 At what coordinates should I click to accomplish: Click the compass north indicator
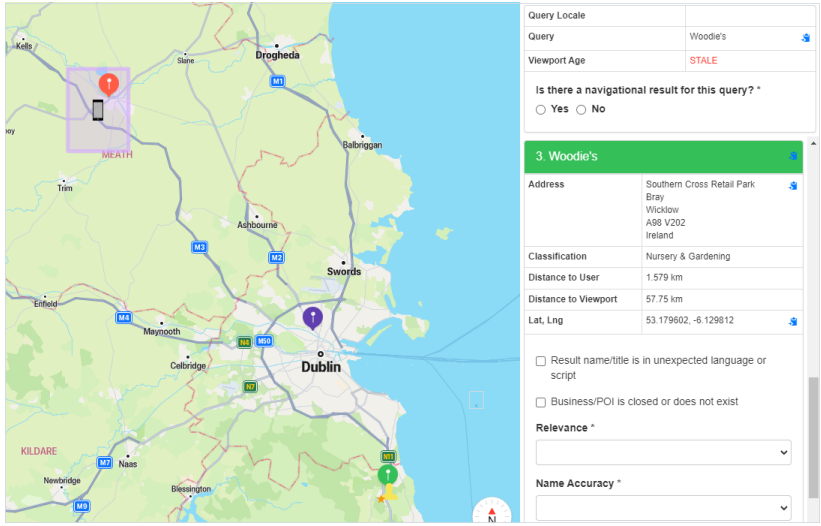coord(491,511)
